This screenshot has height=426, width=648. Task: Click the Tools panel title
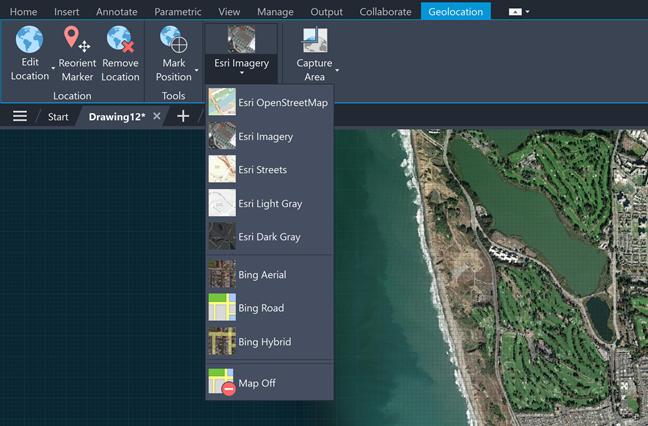click(174, 95)
